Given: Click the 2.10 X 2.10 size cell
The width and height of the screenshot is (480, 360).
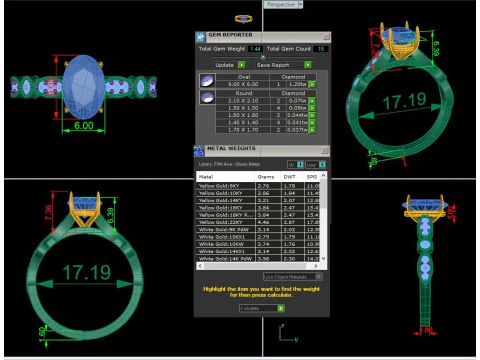Looking at the screenshot, I should pos(243,101).
